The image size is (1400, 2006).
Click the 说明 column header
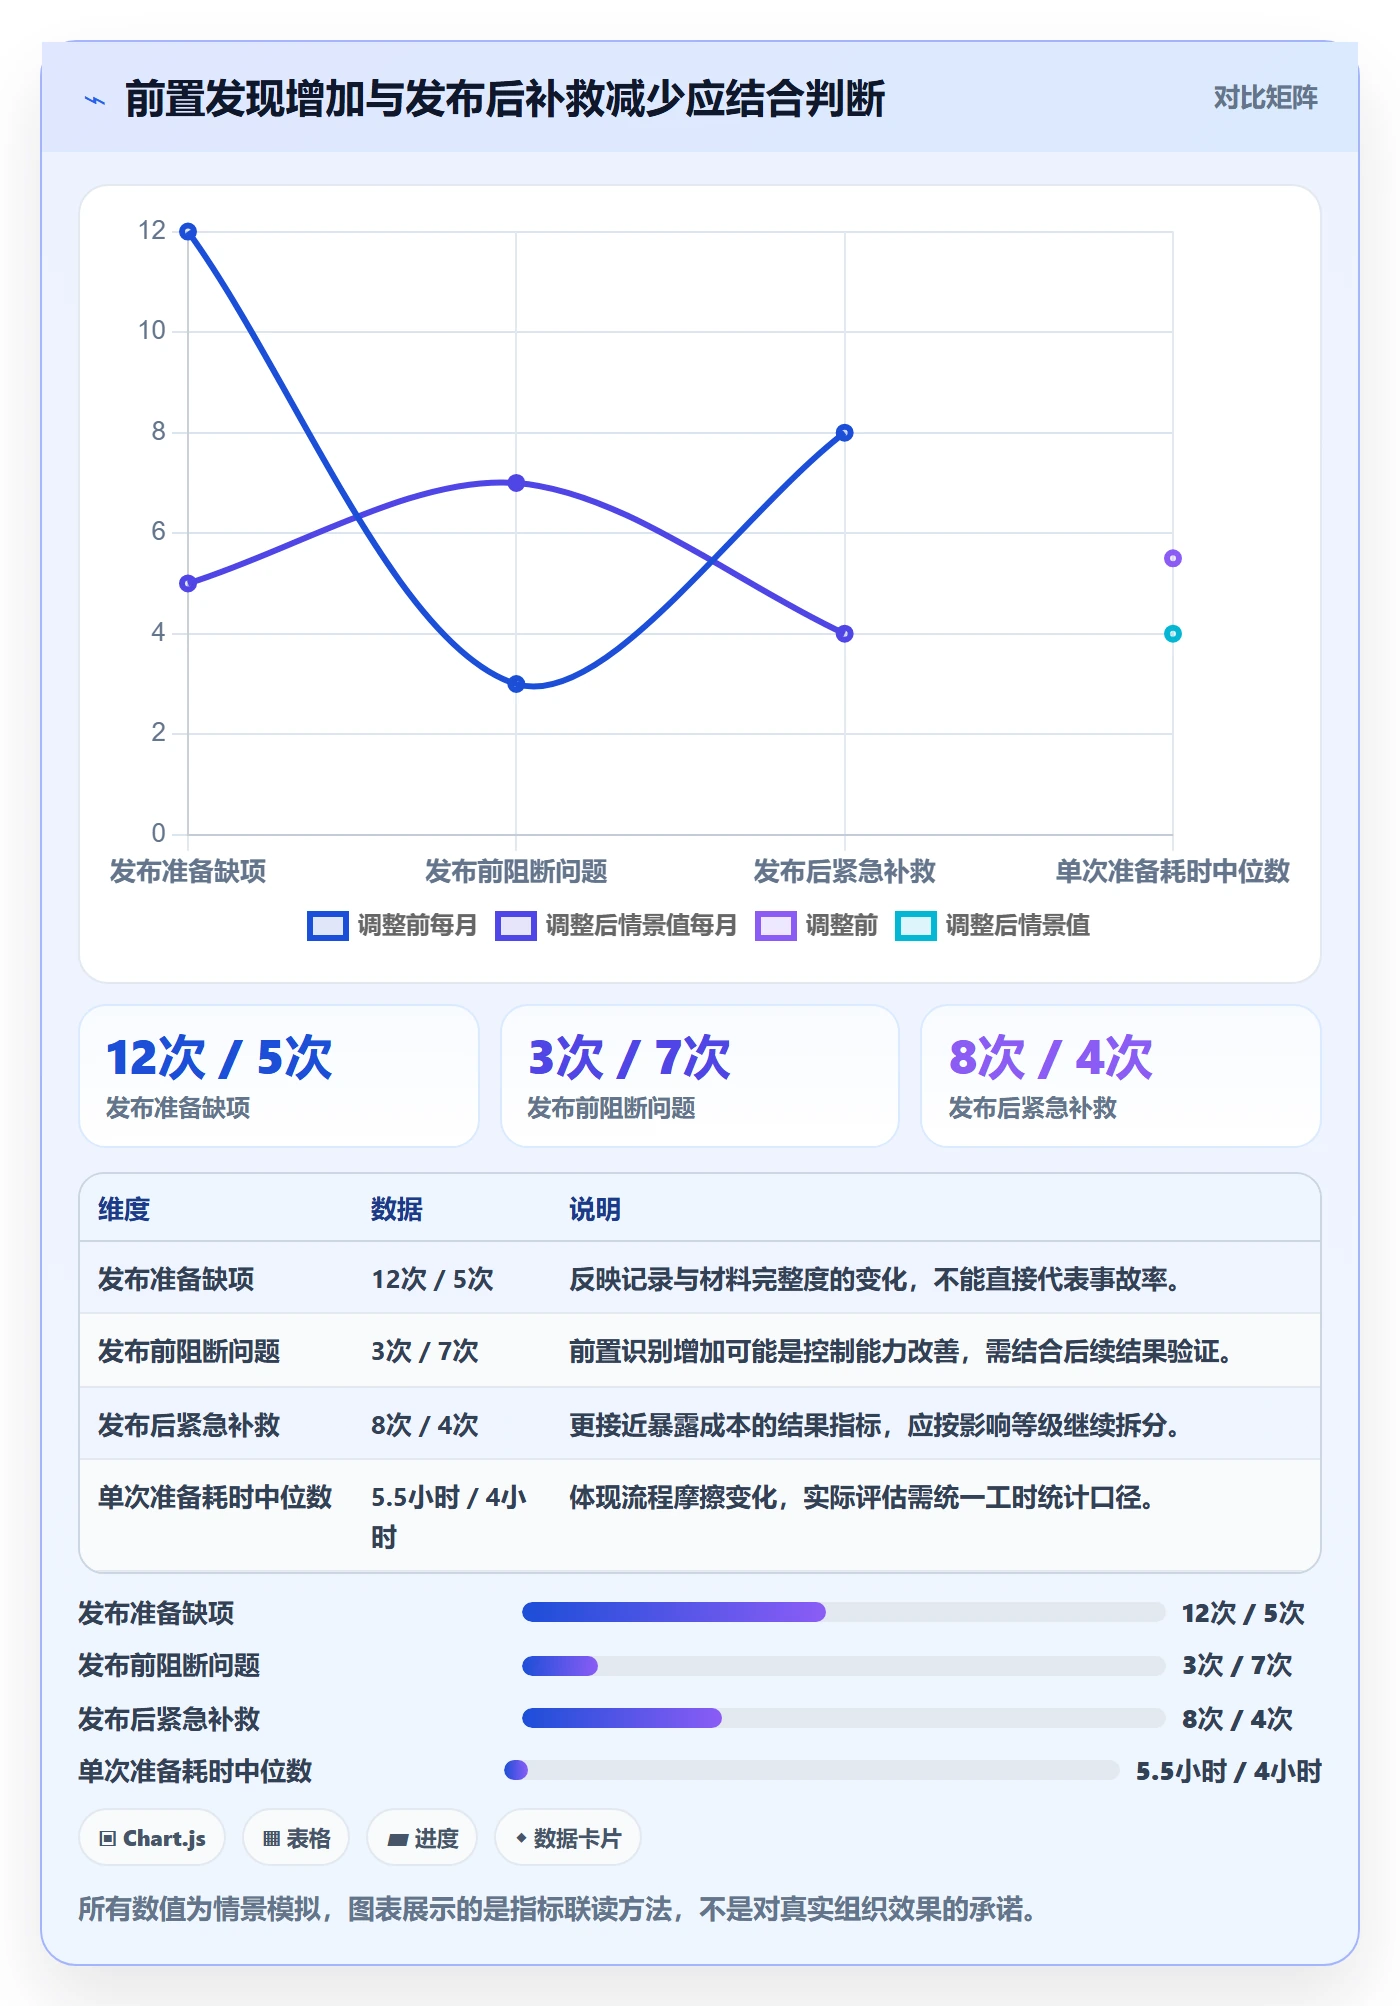(x=595, y=1209)
